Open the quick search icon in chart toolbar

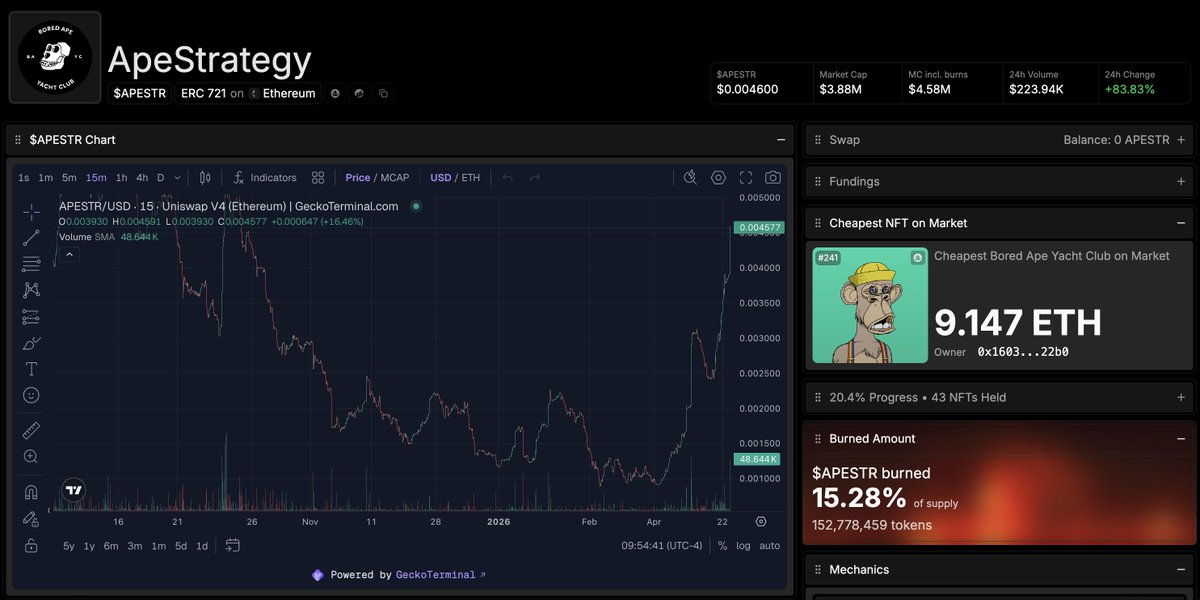(690, 178)
